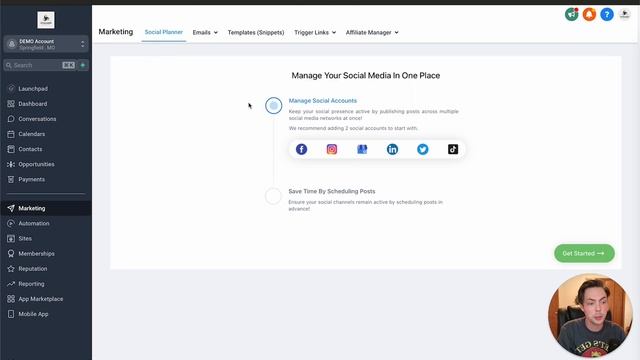Click the agency logo in the sidebar

pyautogui.click(x=46, y=20)
